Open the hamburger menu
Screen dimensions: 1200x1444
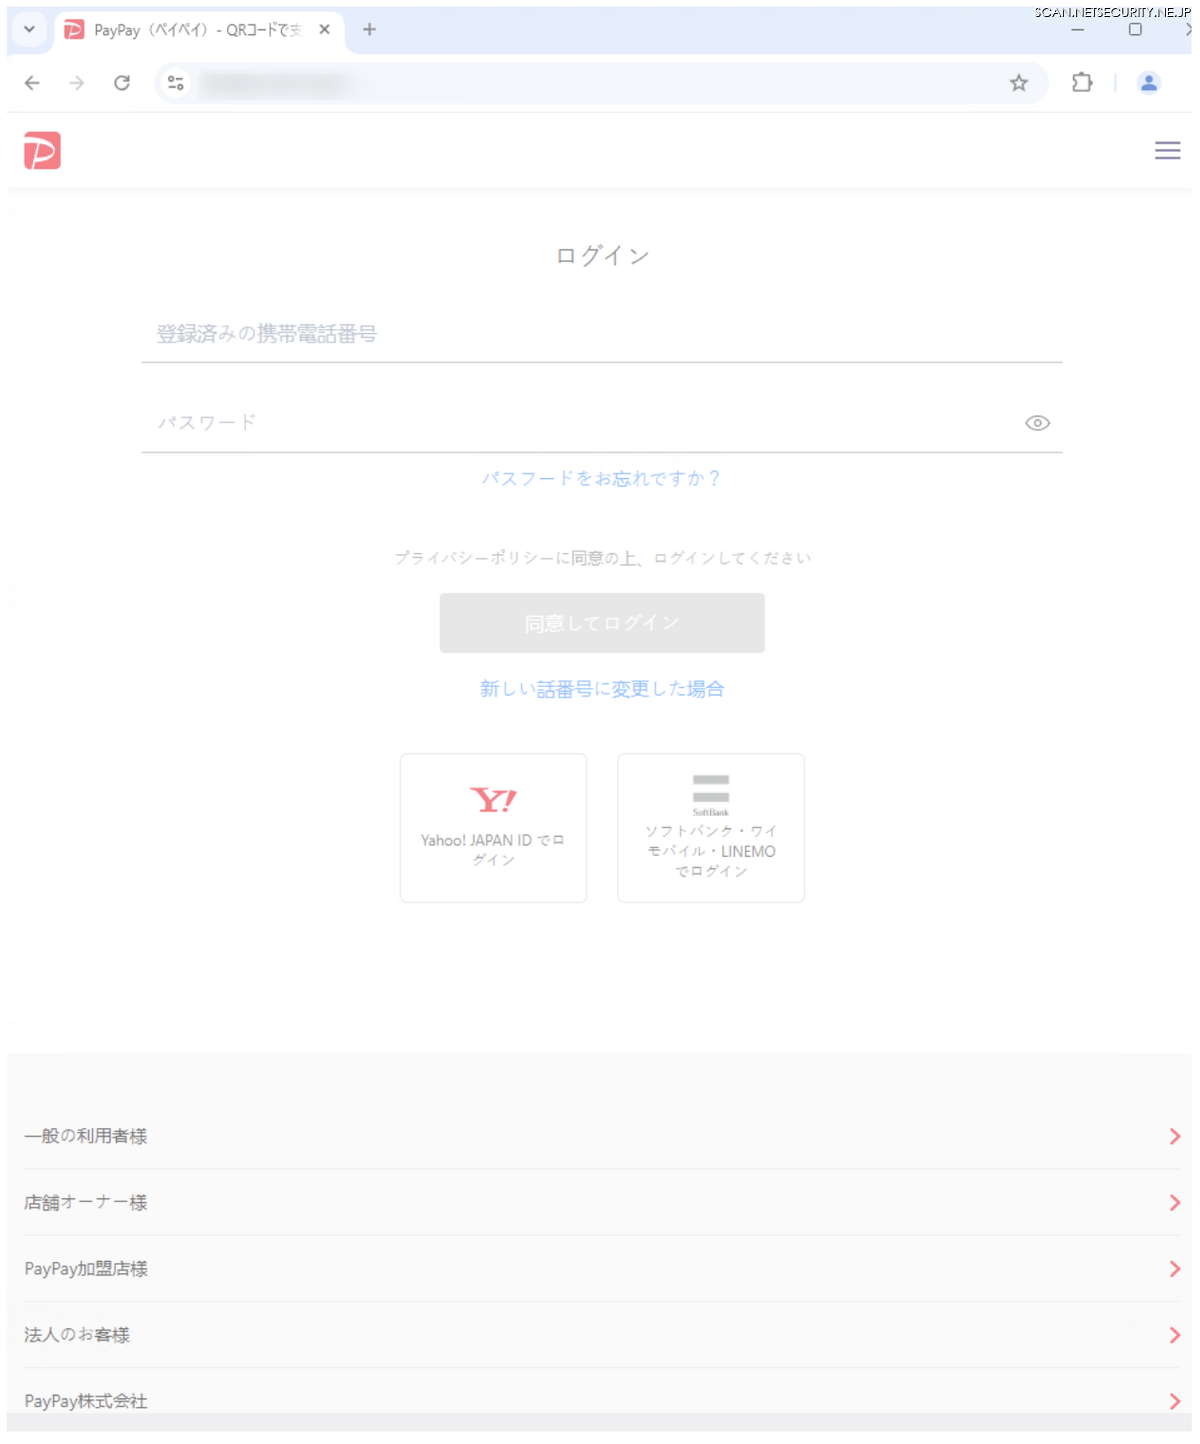(1167, 151)
